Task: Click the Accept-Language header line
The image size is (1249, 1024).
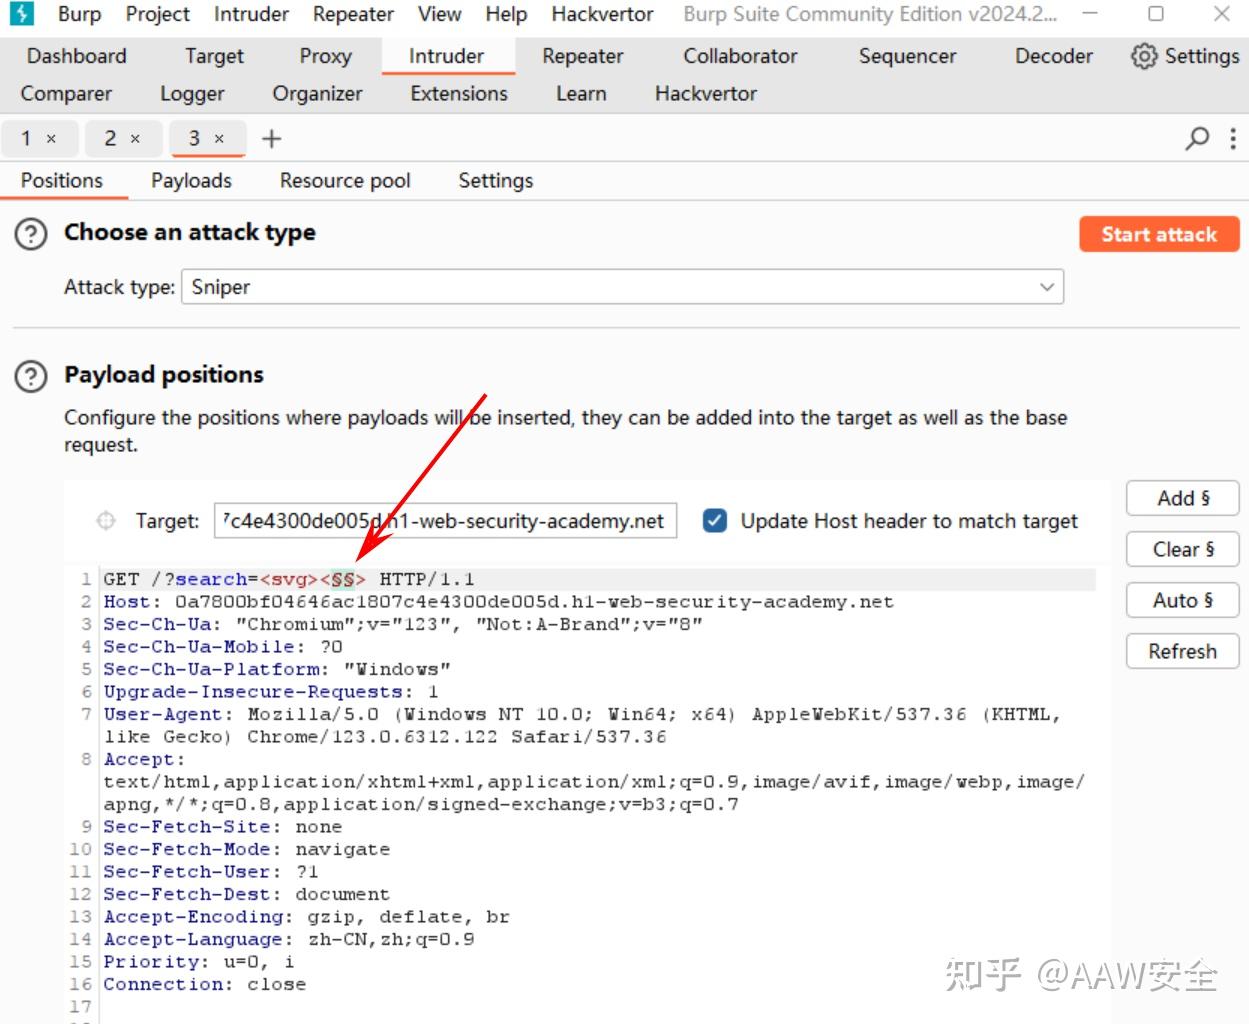Action: 289,939
